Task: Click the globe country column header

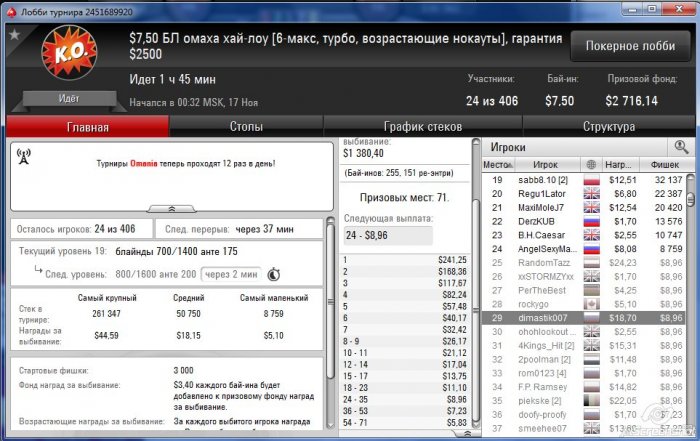Action: (x=591, y=165)
